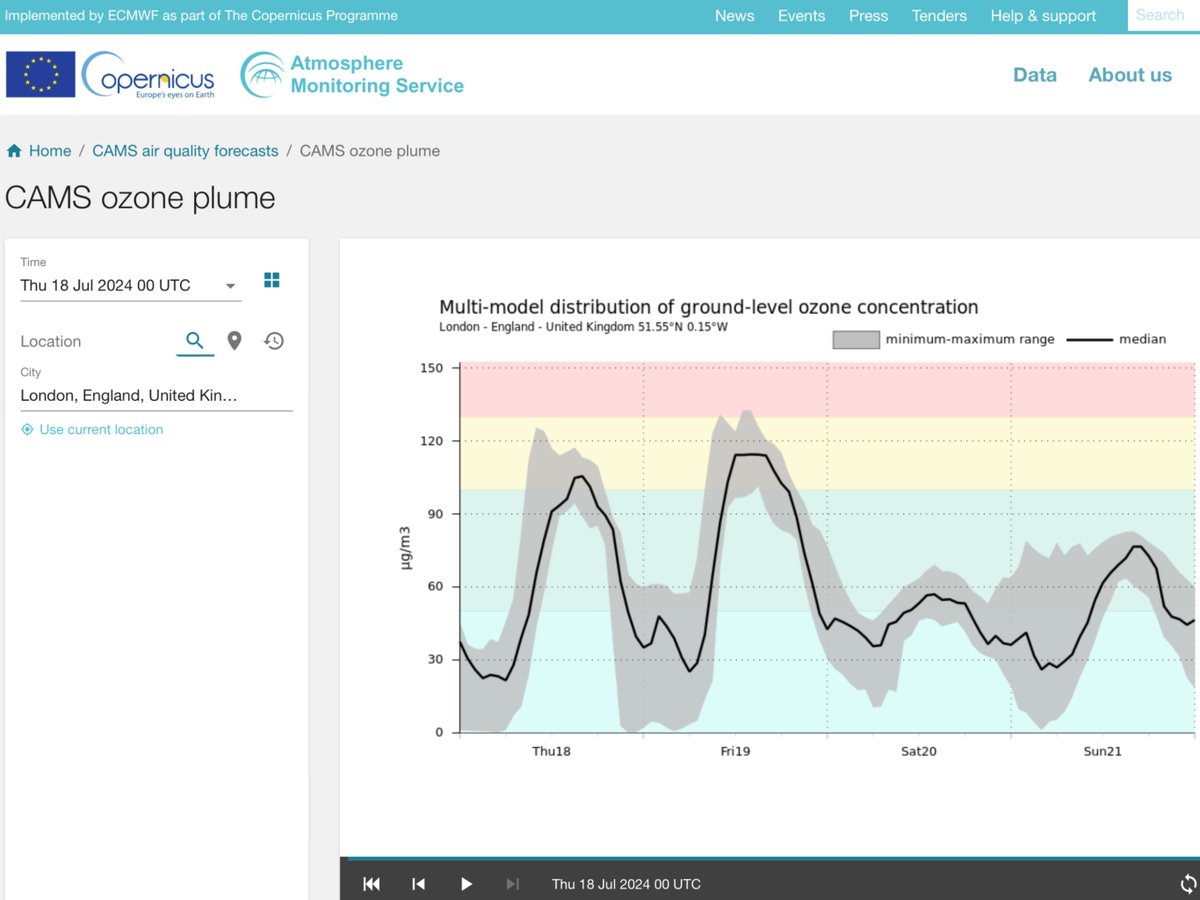Click the animation progress bar above player
This screenshot has height=900, width=1200.
click(770, 858)
